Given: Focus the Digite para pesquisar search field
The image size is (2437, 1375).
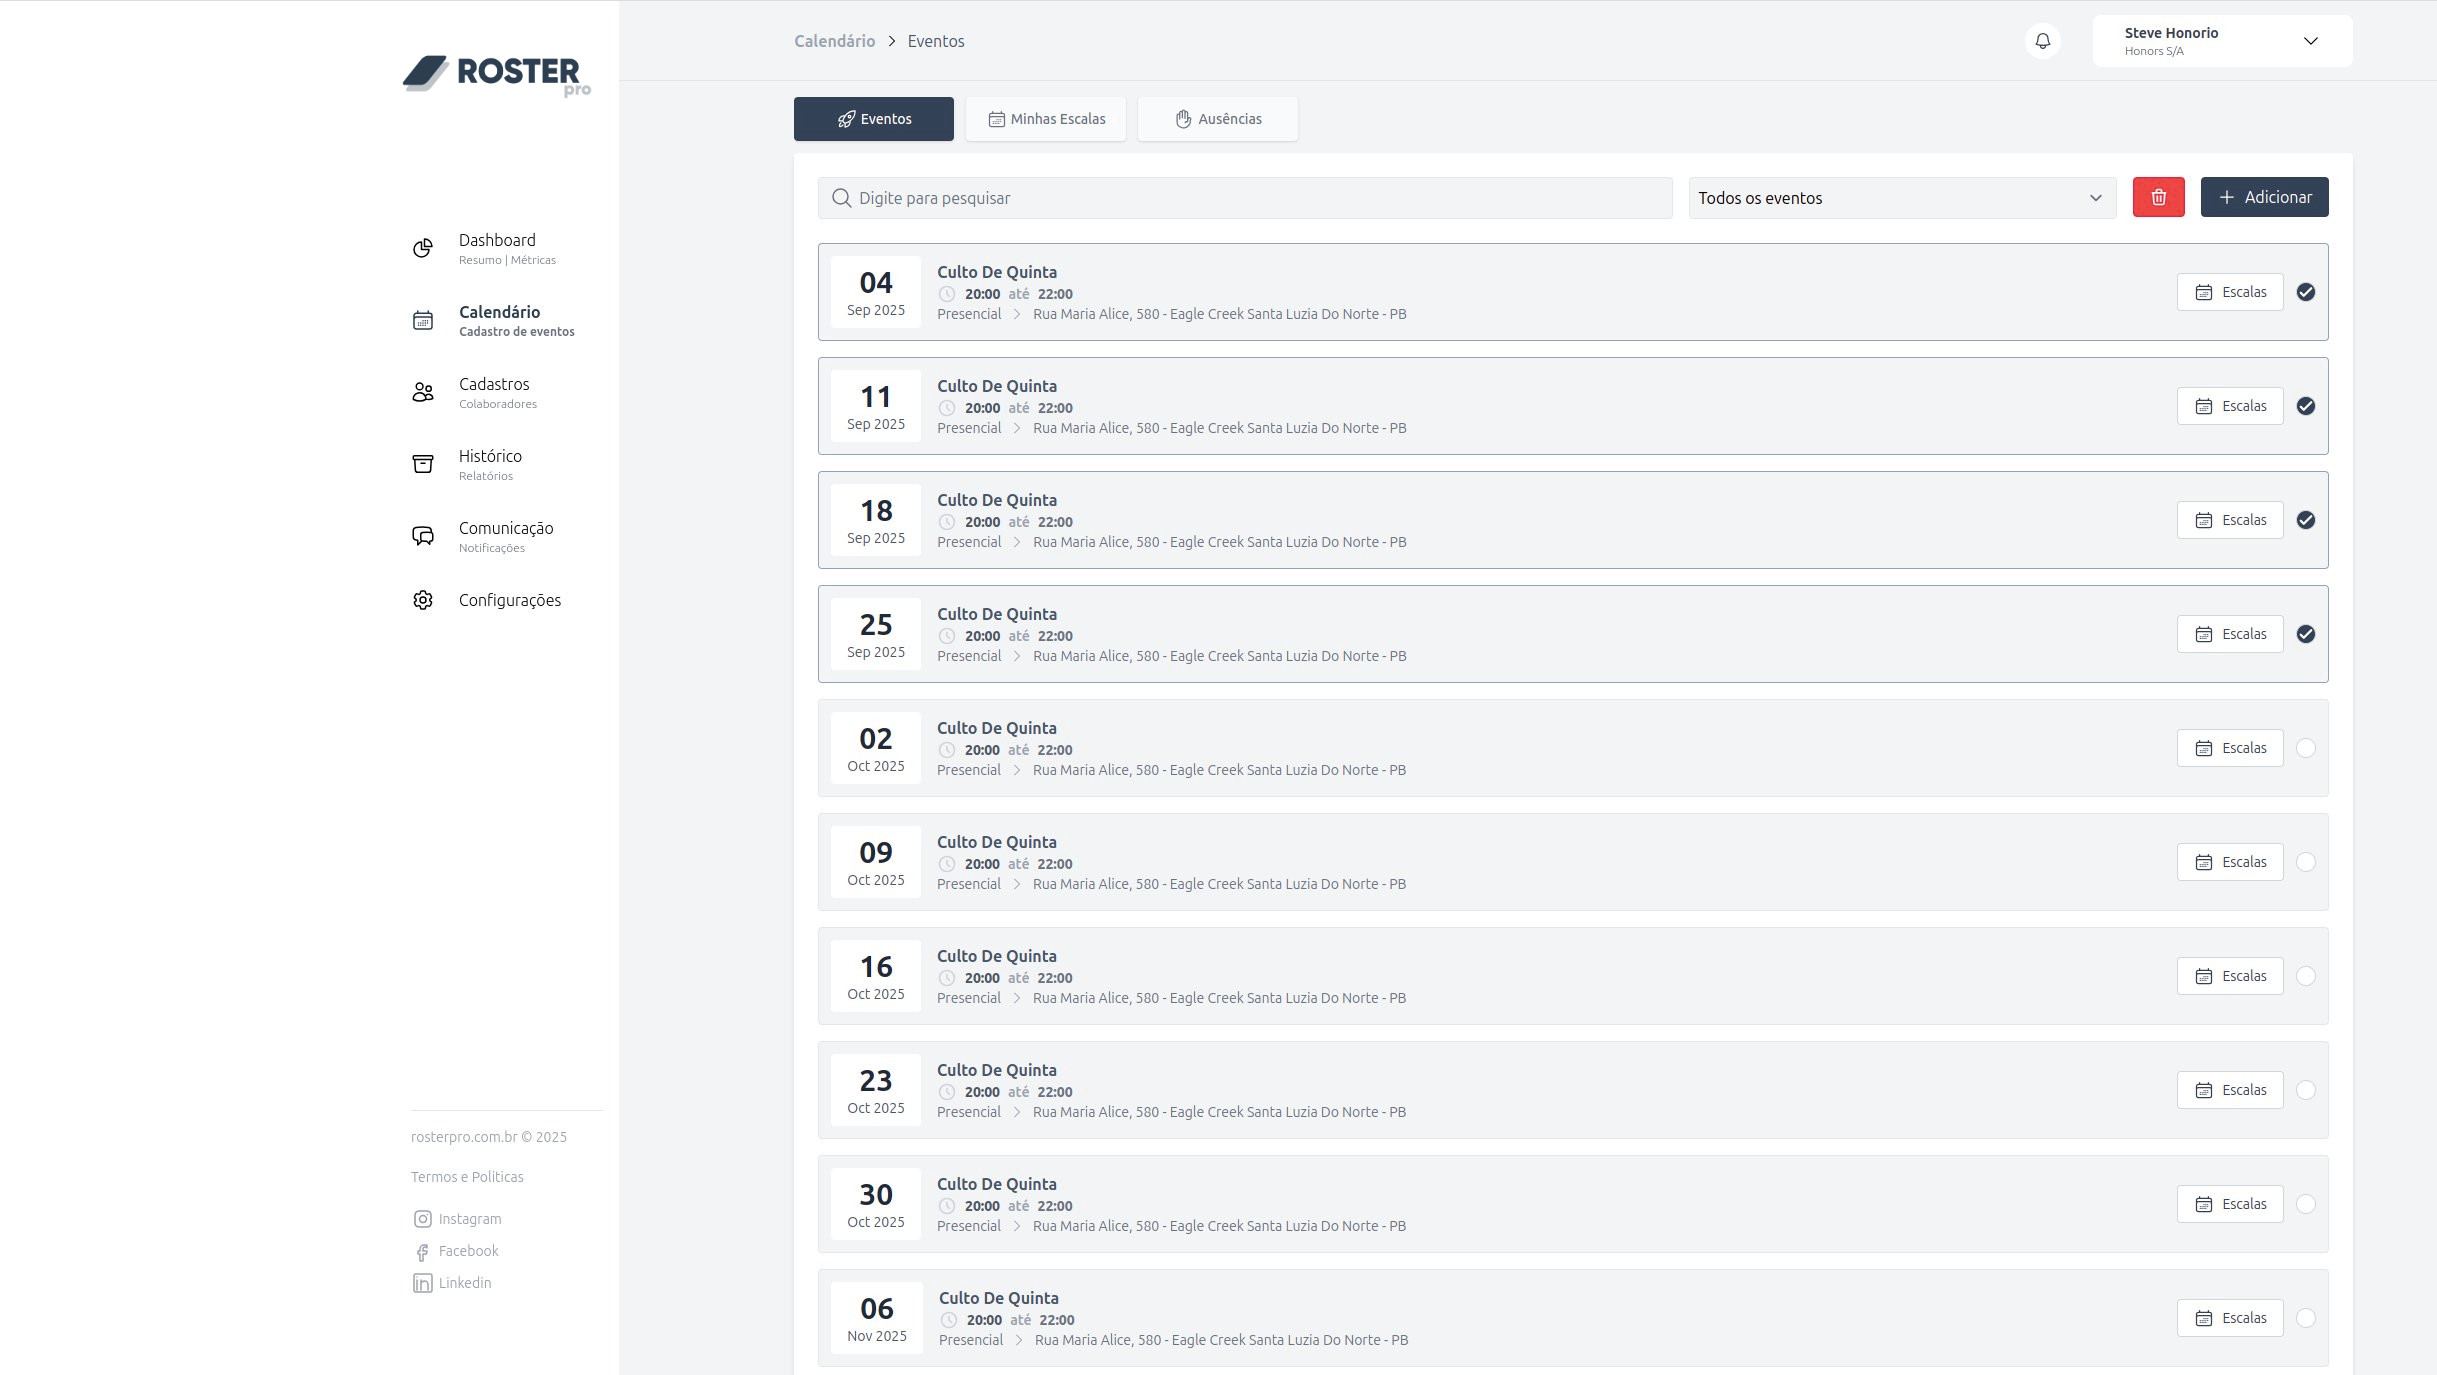Looking at the screenshot, I should pos(1245,198).
